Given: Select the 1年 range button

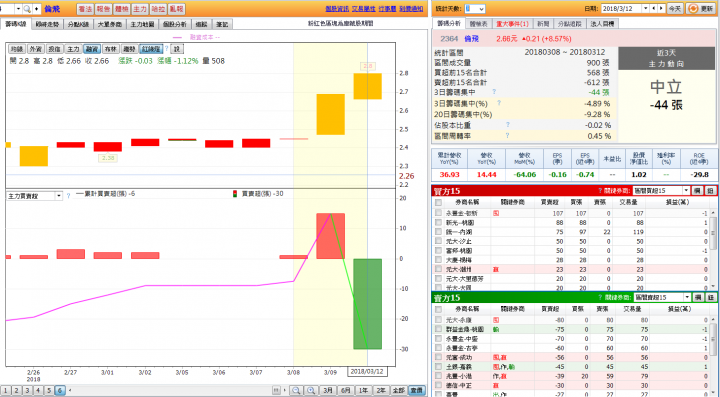Looking at the screenshot, I should 363,391.
